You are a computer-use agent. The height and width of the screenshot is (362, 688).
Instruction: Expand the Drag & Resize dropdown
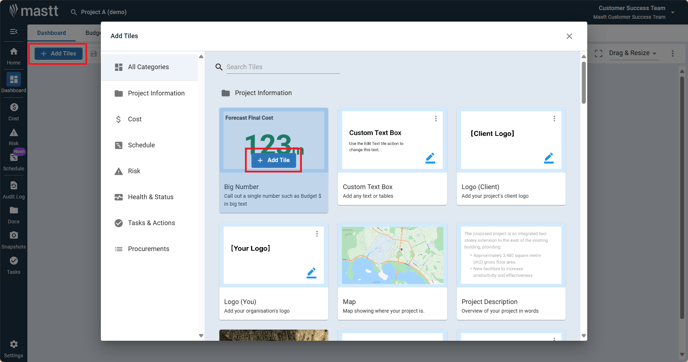point(633,53)
